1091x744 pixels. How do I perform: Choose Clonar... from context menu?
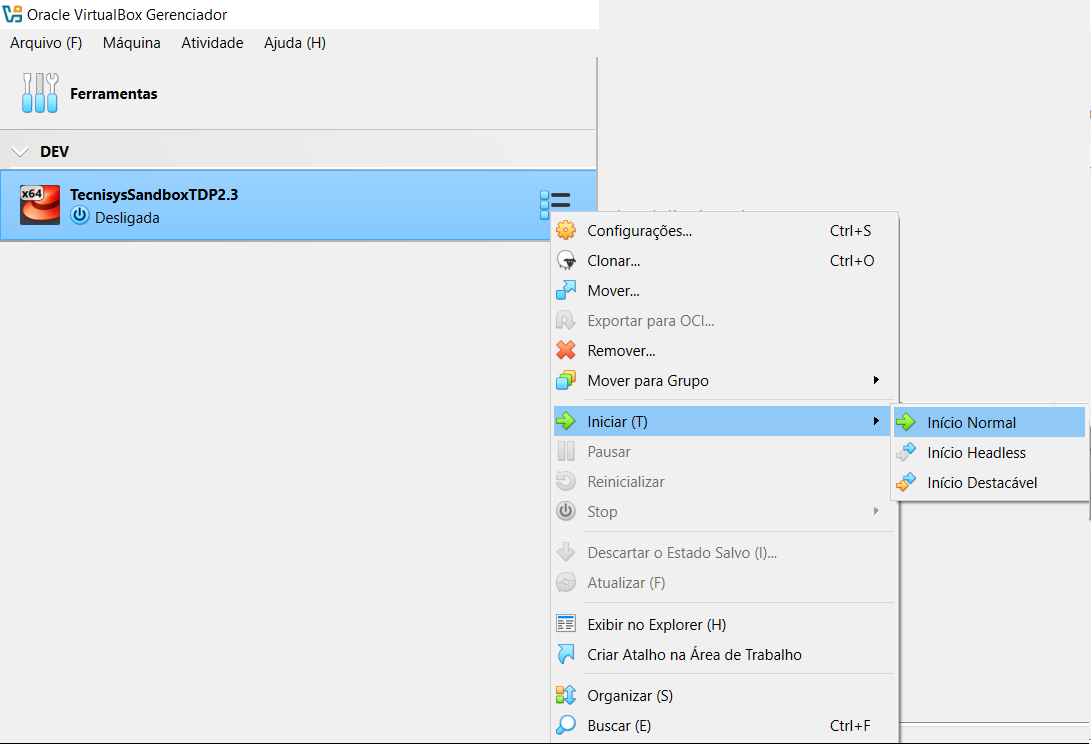click(722, 260)
